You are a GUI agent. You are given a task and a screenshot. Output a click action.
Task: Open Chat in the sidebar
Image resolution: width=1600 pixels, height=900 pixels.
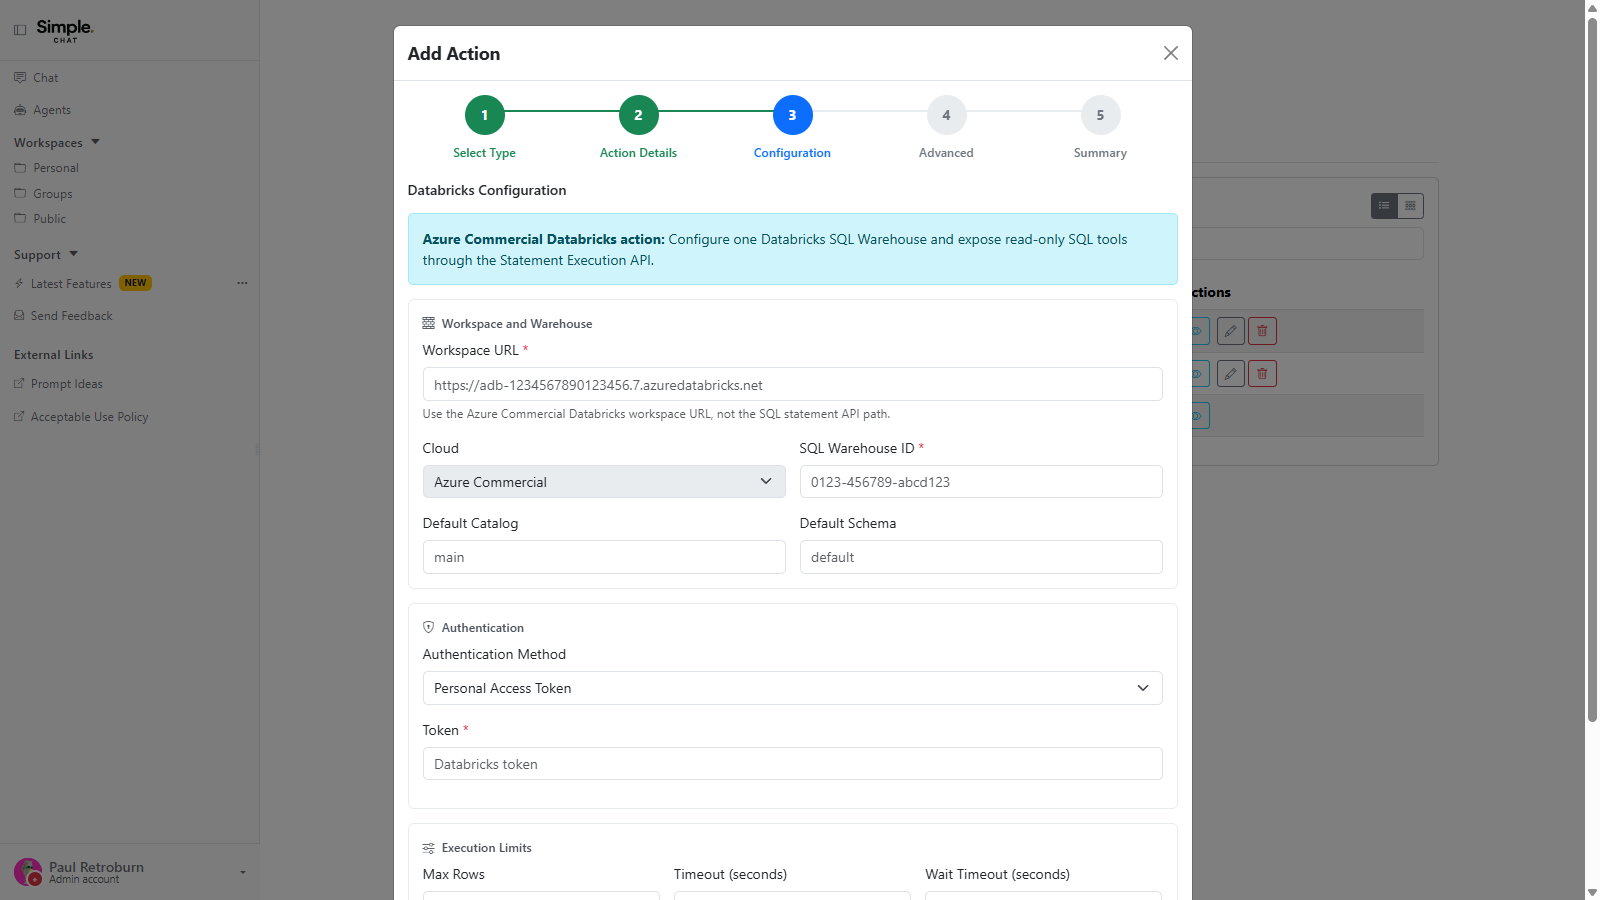point(45,77)
